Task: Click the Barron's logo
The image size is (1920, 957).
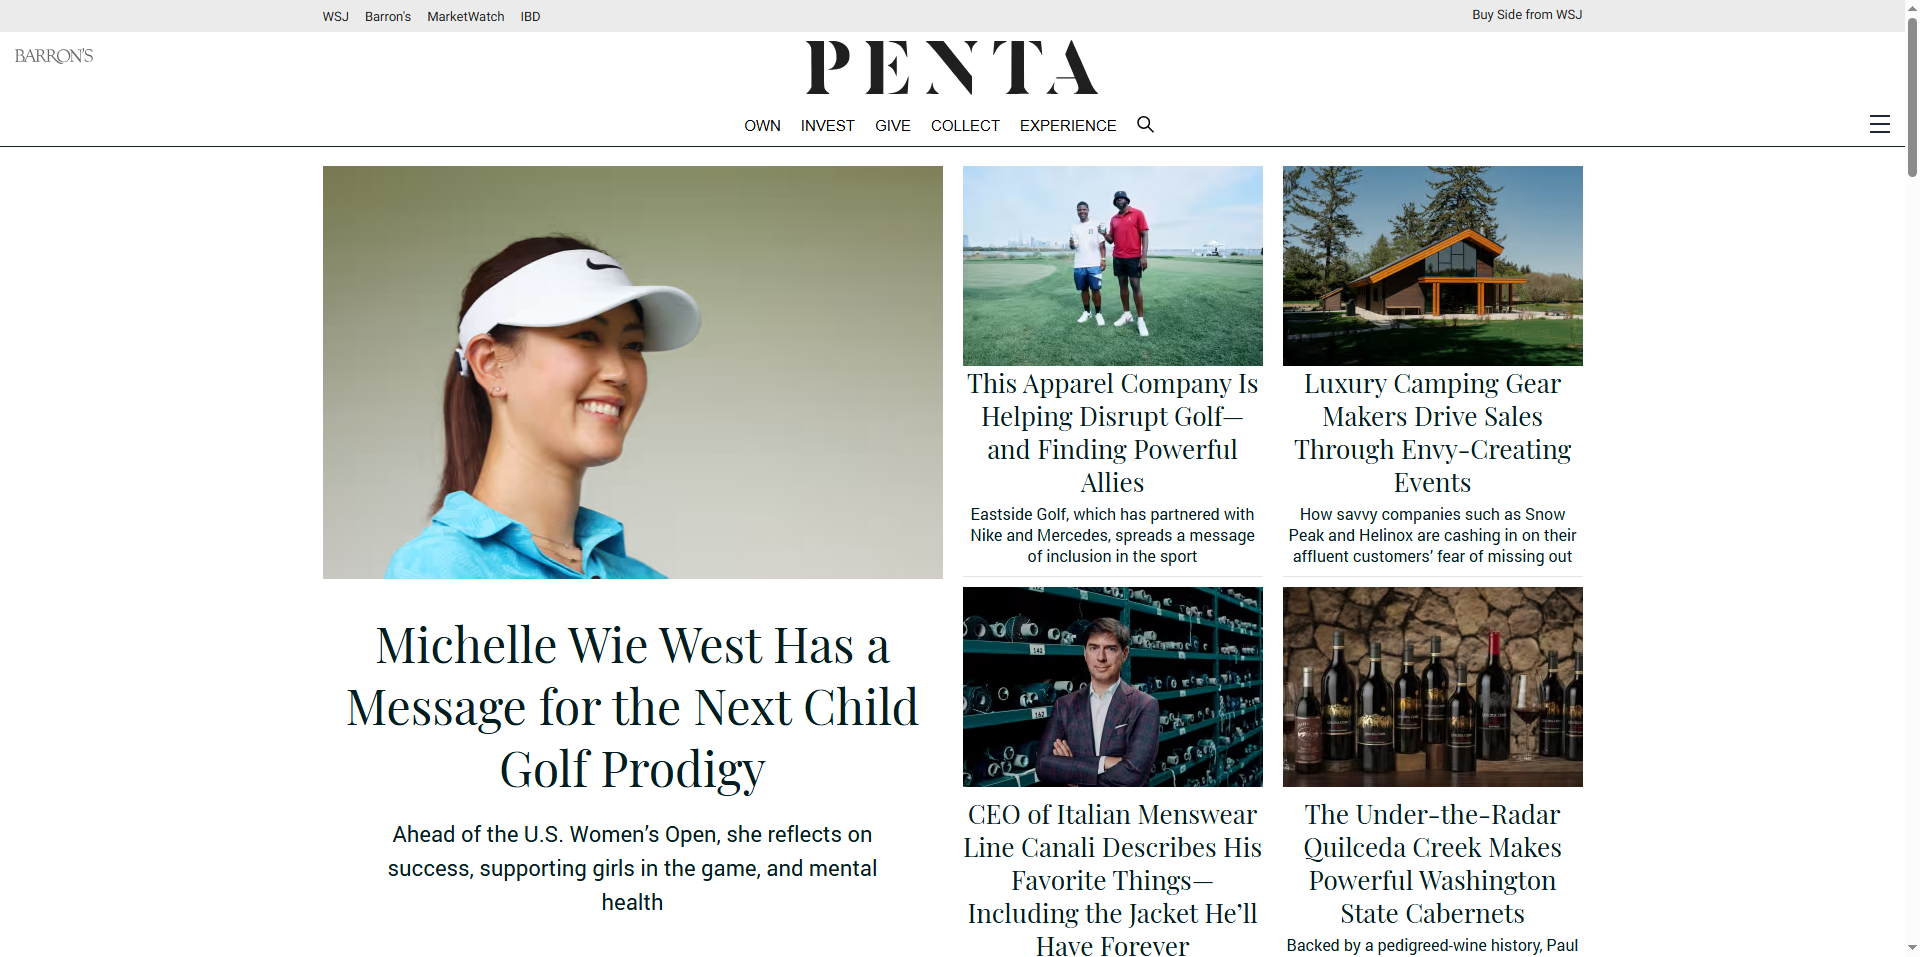Action: (x=54, y=56)
